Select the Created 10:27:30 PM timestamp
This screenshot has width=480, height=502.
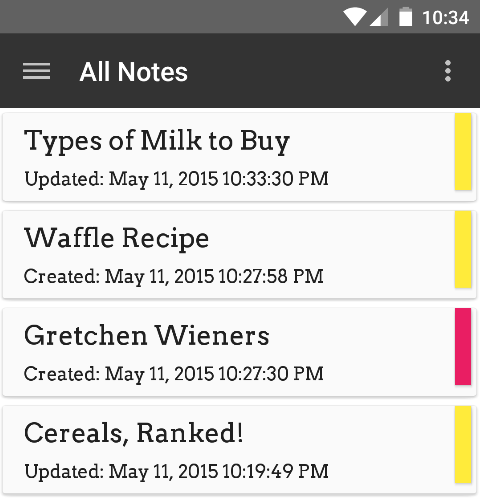pos(174,374)
